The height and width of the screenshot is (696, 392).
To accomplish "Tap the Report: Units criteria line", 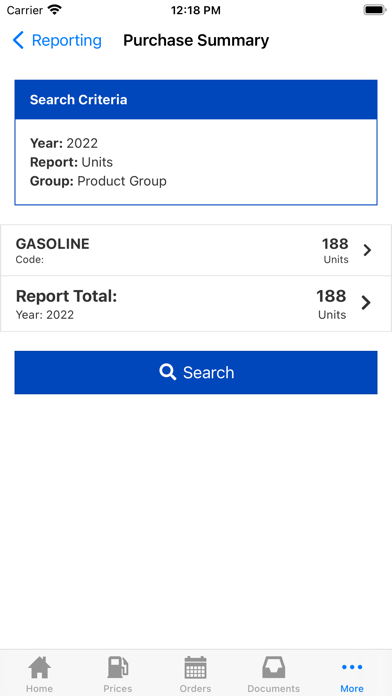I will 71,162.
